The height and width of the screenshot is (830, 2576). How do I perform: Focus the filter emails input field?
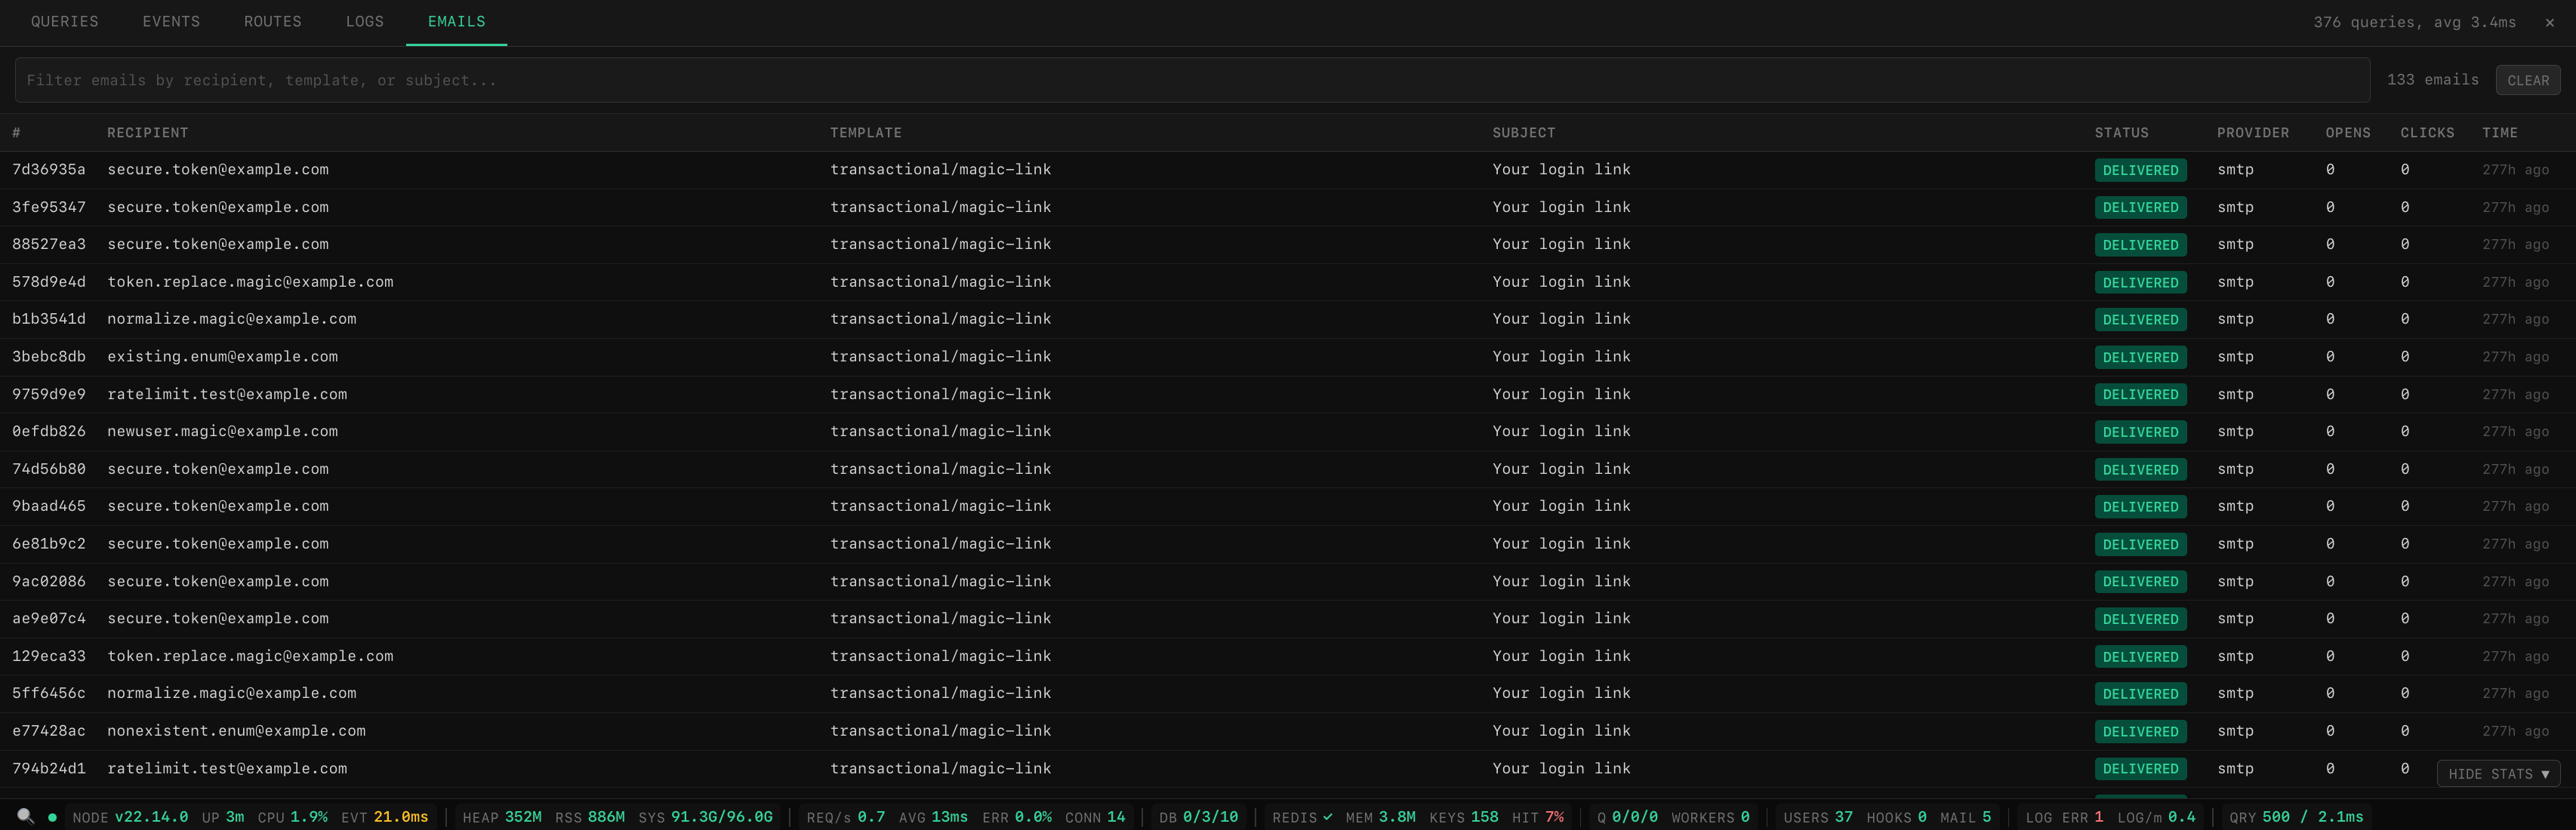click(x=1190, y=80)
